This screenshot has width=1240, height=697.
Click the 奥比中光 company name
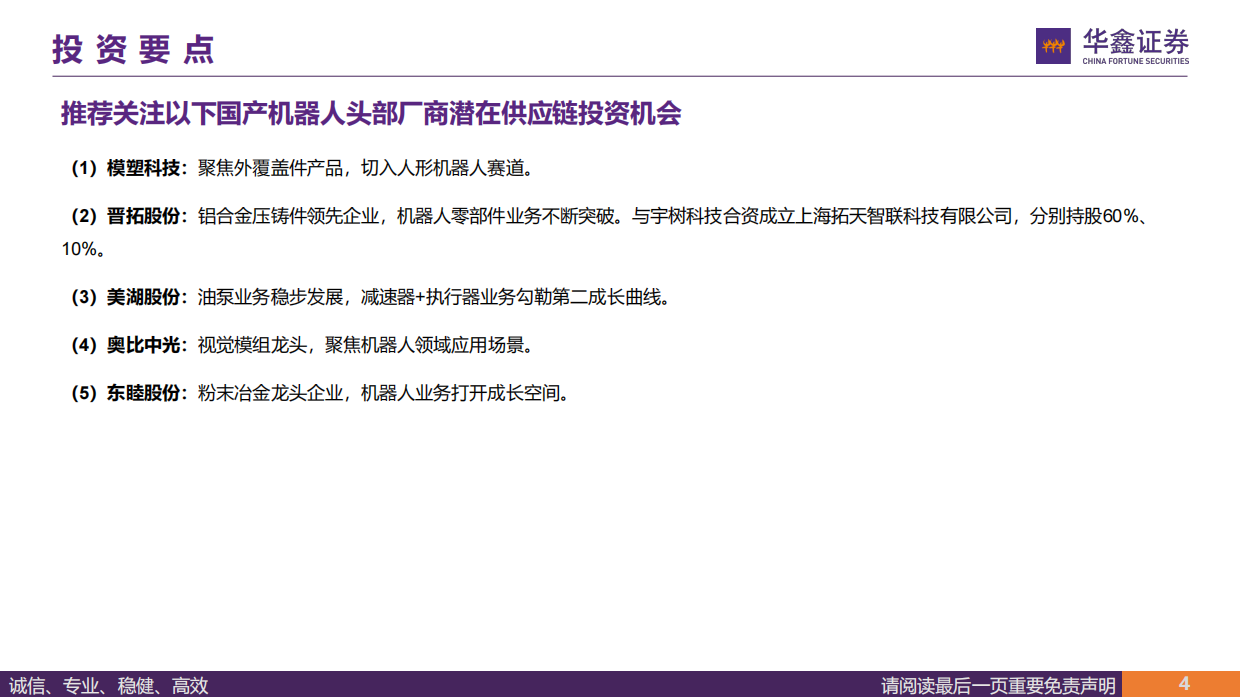pyautogui.click(x=143, y=345)
